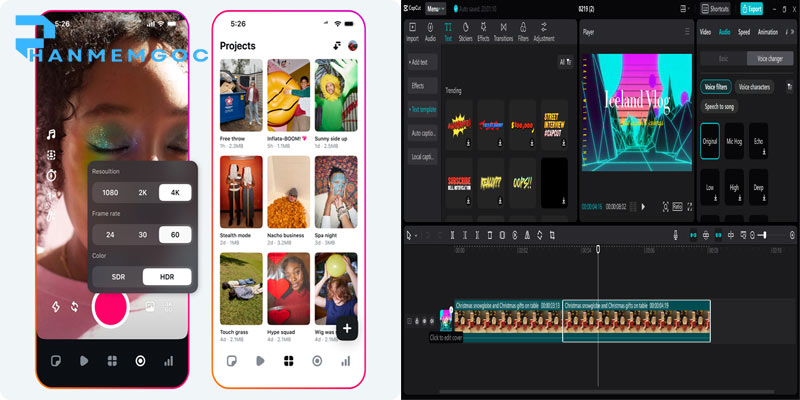This screenshot has height=400, width=800.
Task: Click the Export button
Action: click(752, 9)
